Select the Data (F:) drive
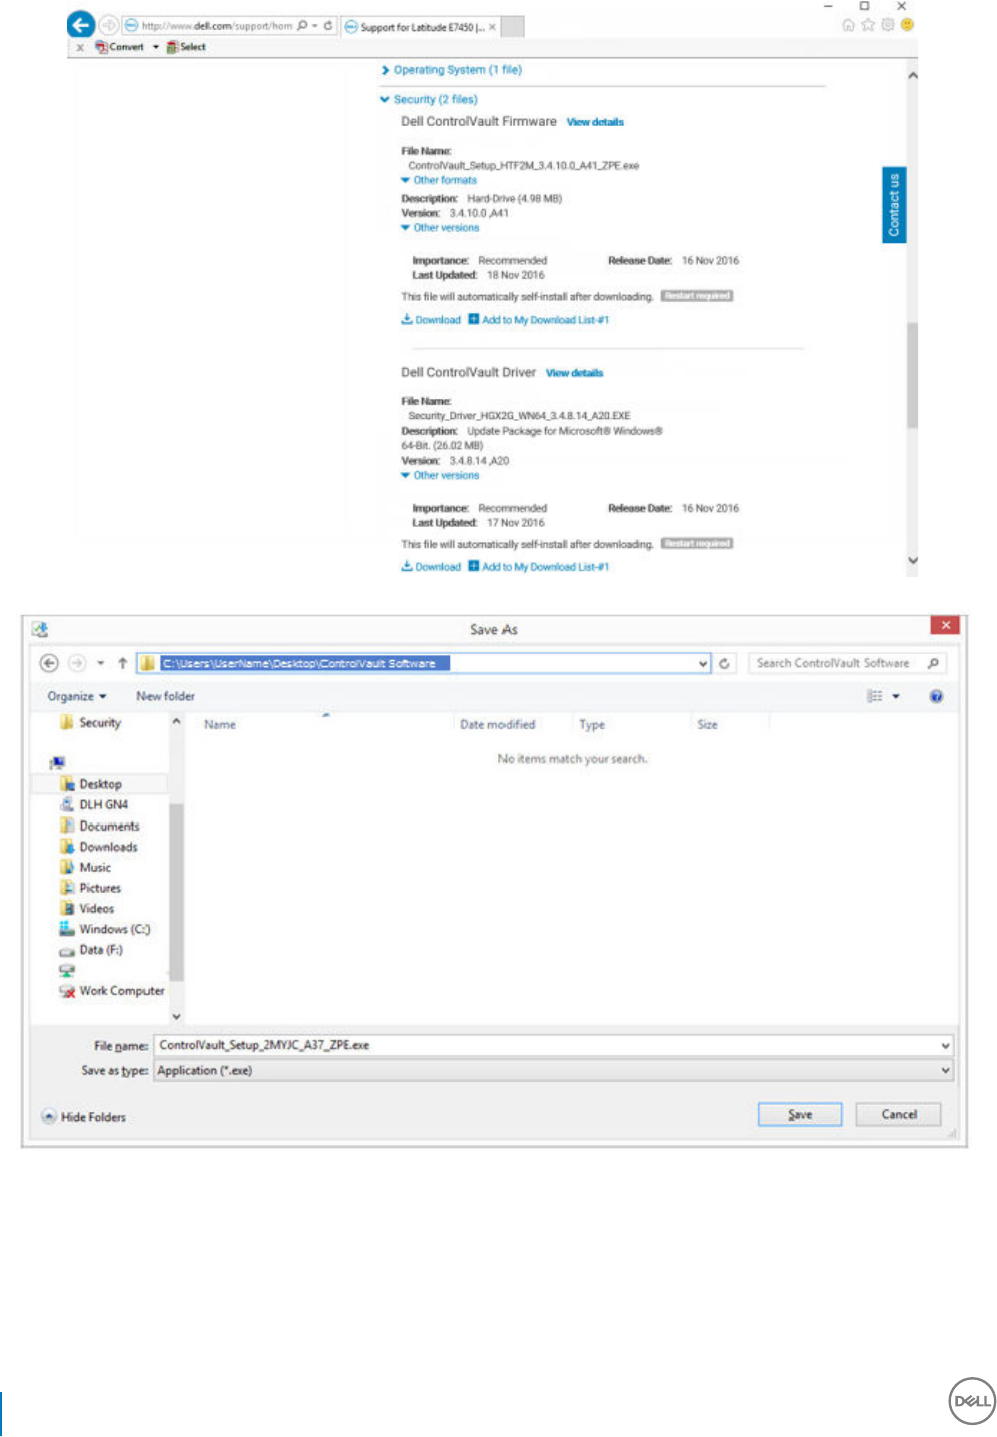997x1437 pixels. tap(91, 950)
